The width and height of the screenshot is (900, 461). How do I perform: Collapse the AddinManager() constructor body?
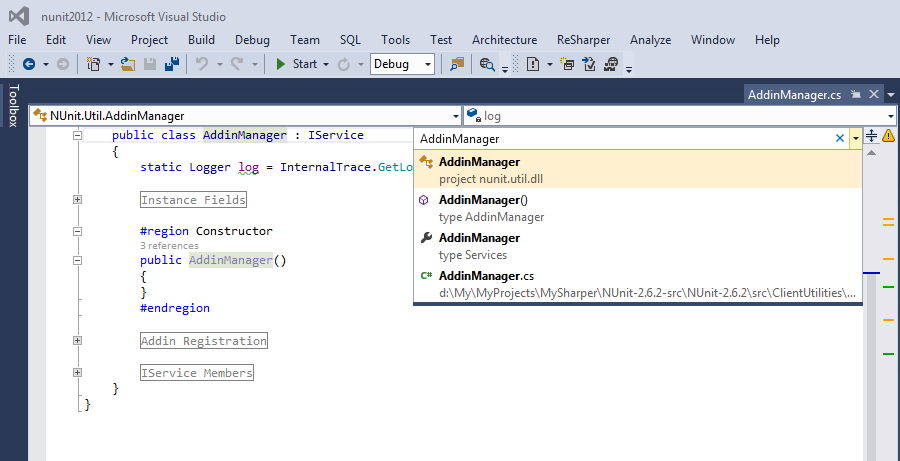[77, 260]
